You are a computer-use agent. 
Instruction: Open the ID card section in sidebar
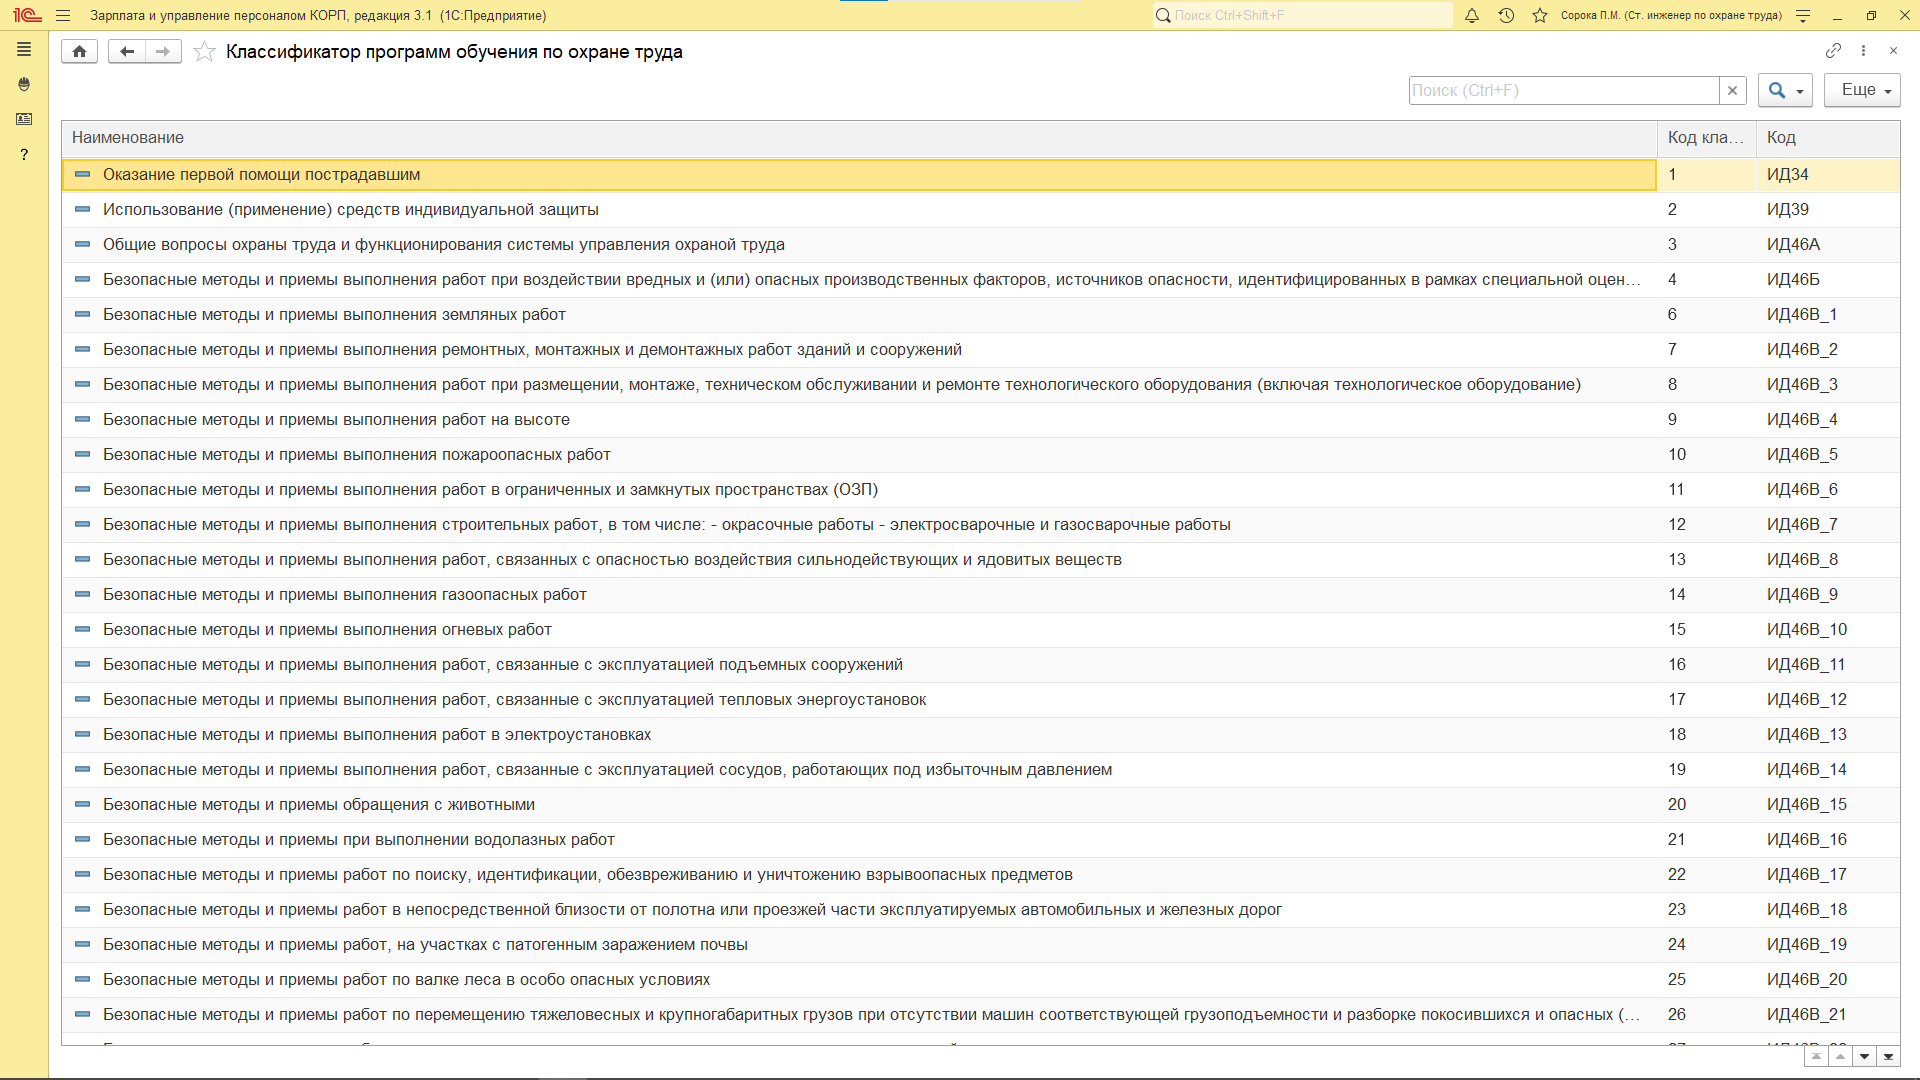tap(24, 119)
